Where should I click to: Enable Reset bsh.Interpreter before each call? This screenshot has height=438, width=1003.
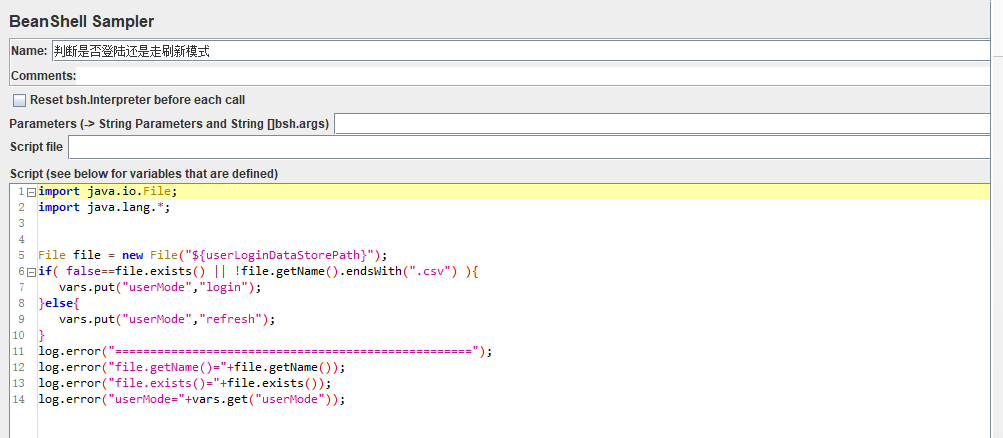[x=20, y=100]
